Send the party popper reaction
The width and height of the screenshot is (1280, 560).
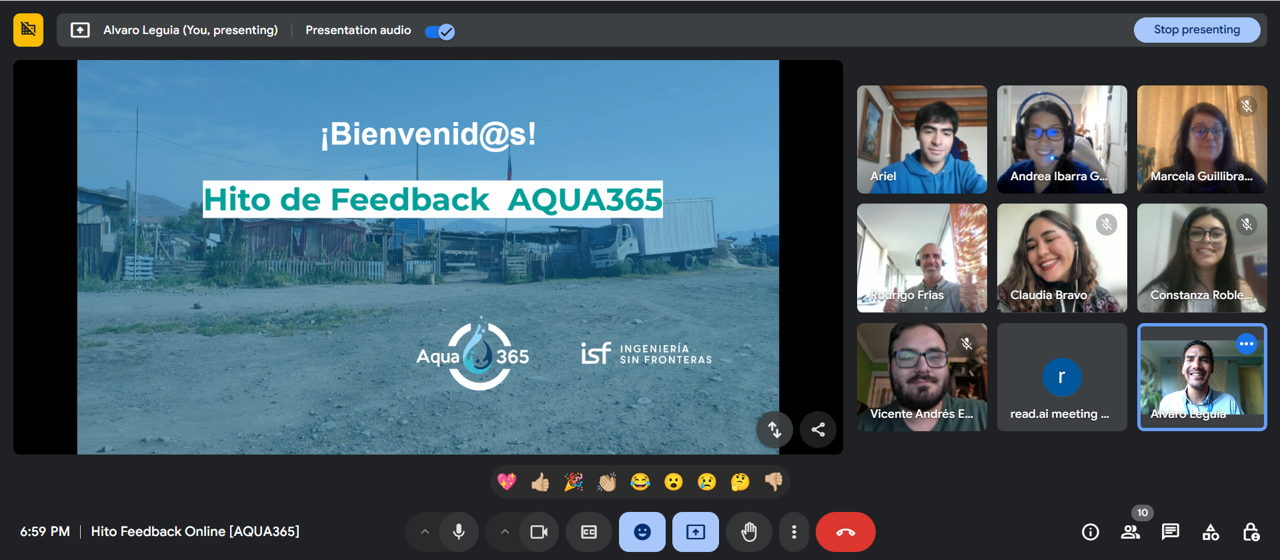point(573,482)
